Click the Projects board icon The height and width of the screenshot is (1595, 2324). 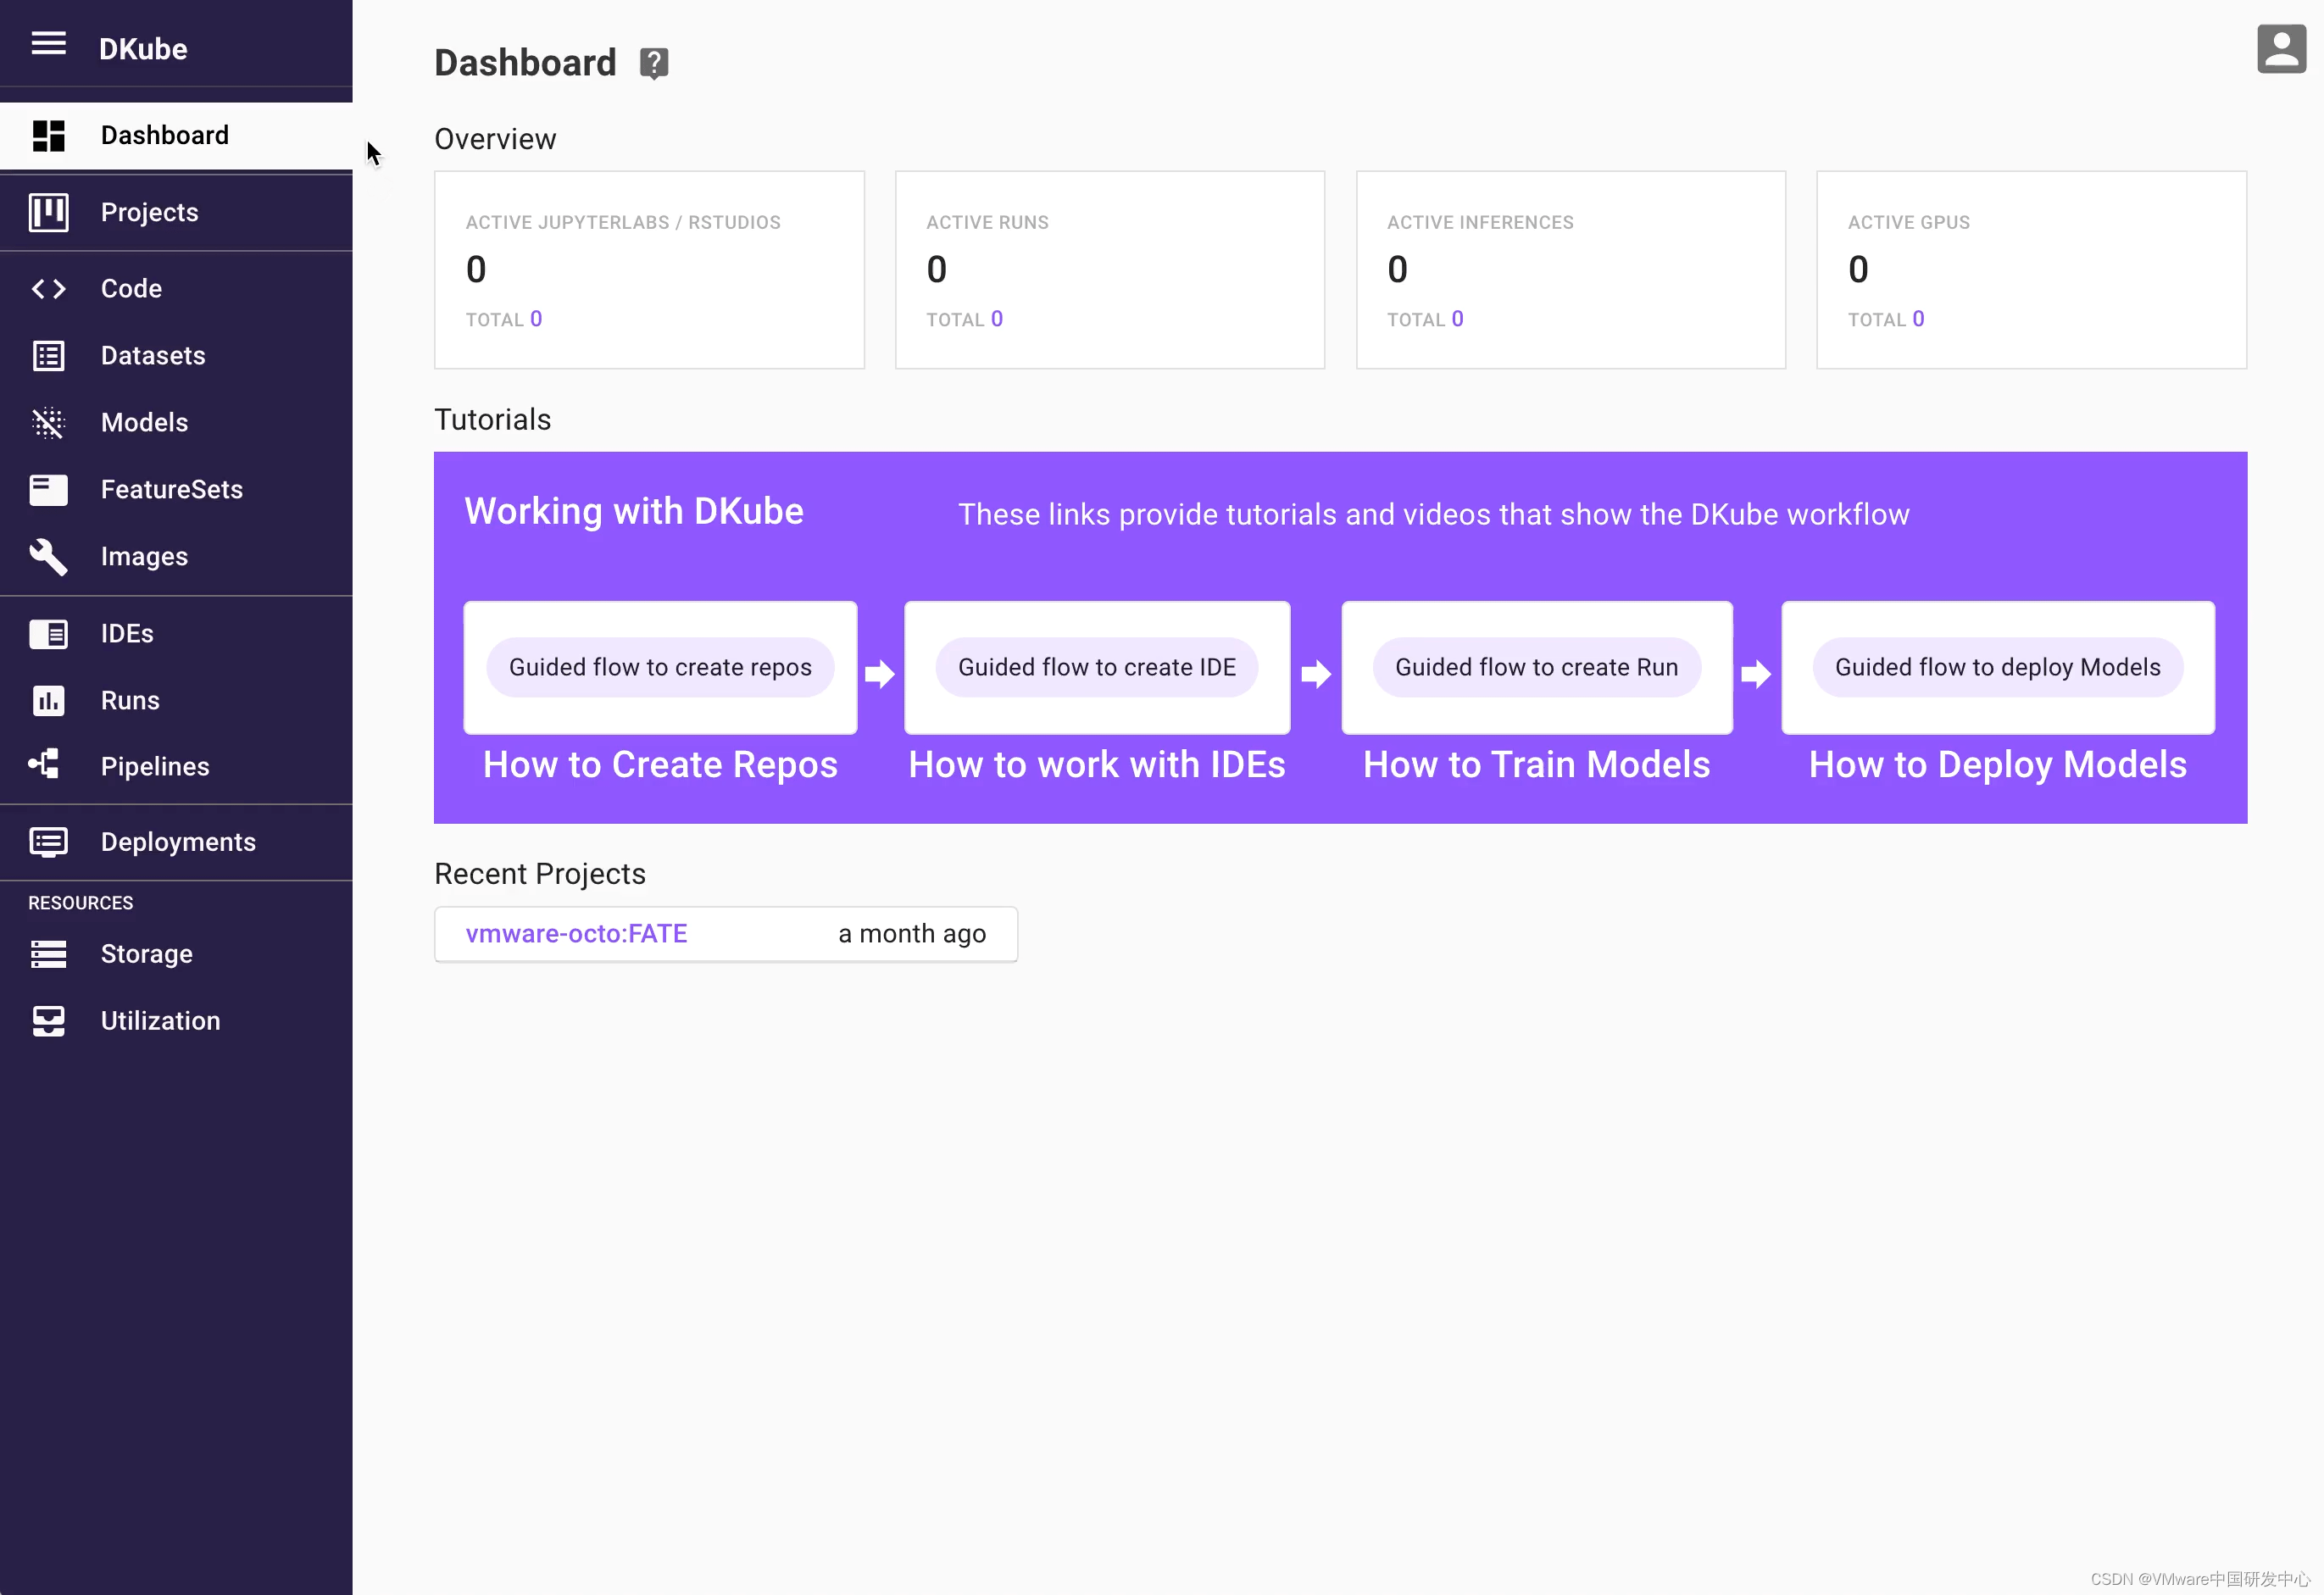coord(48,212)
